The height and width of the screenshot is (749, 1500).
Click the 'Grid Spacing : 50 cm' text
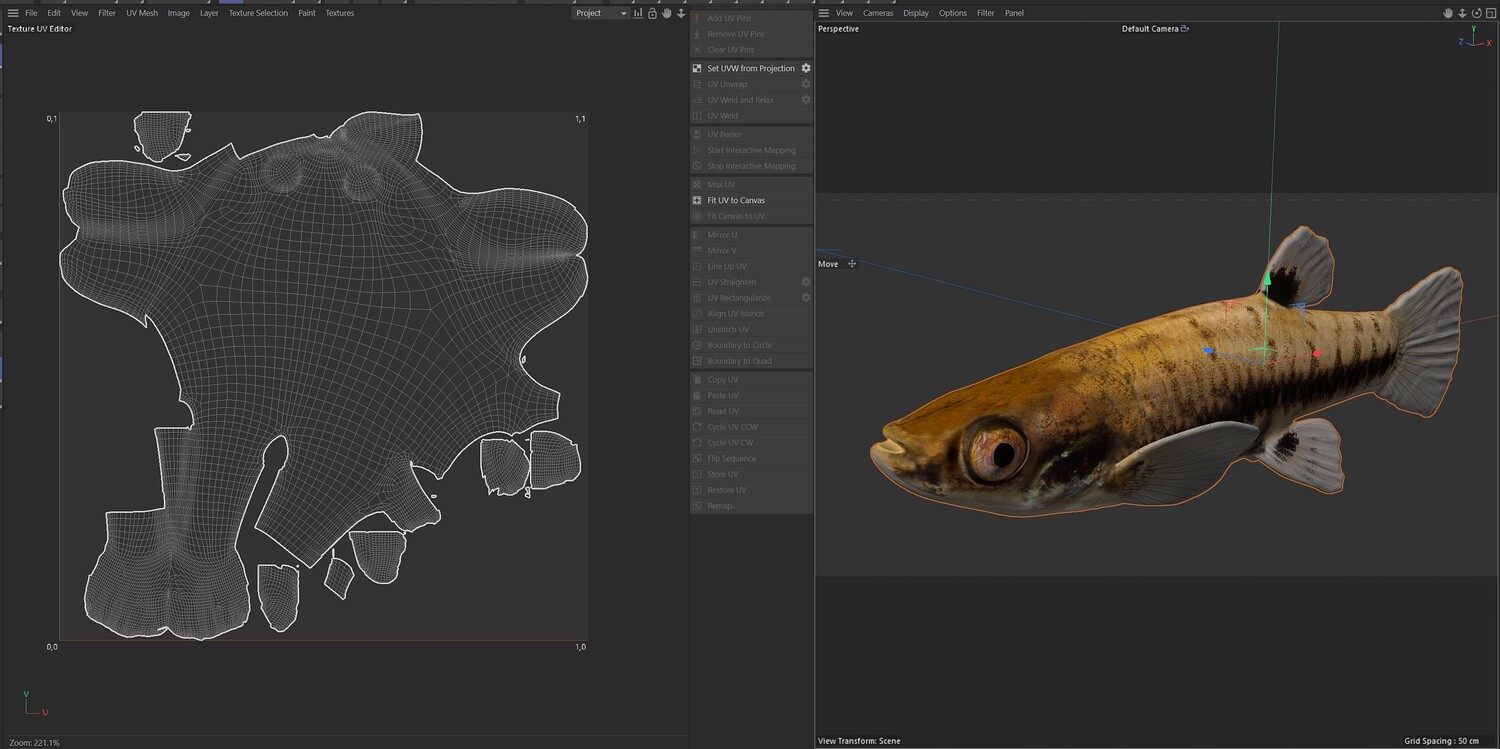pos(1442,741)
